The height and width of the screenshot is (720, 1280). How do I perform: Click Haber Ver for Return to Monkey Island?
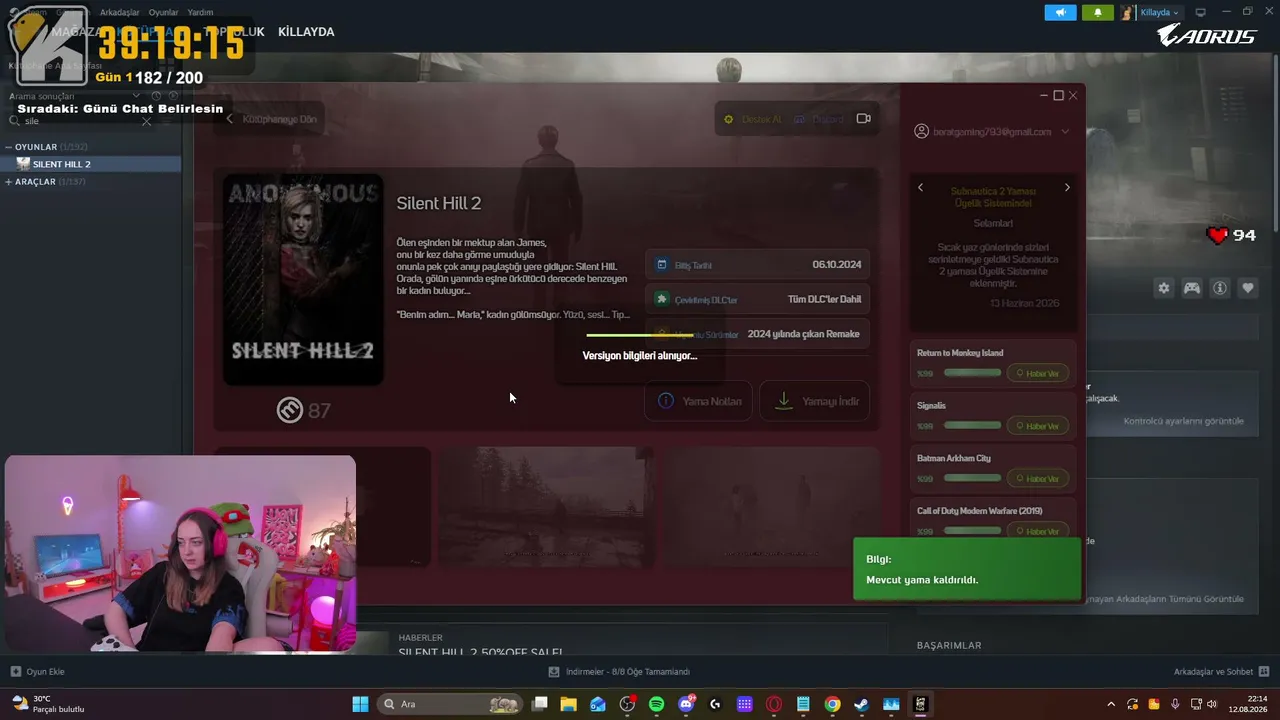coord(1038,373)
